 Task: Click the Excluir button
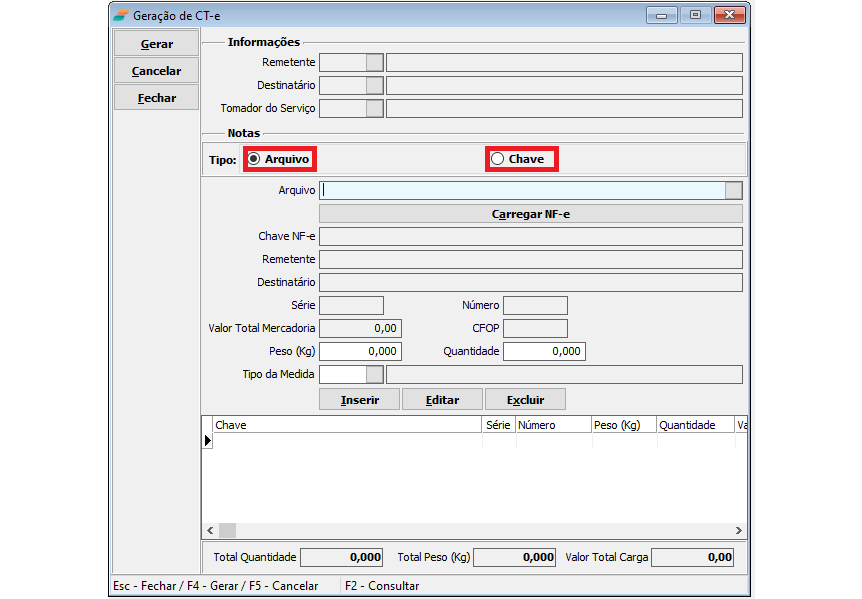525,400
